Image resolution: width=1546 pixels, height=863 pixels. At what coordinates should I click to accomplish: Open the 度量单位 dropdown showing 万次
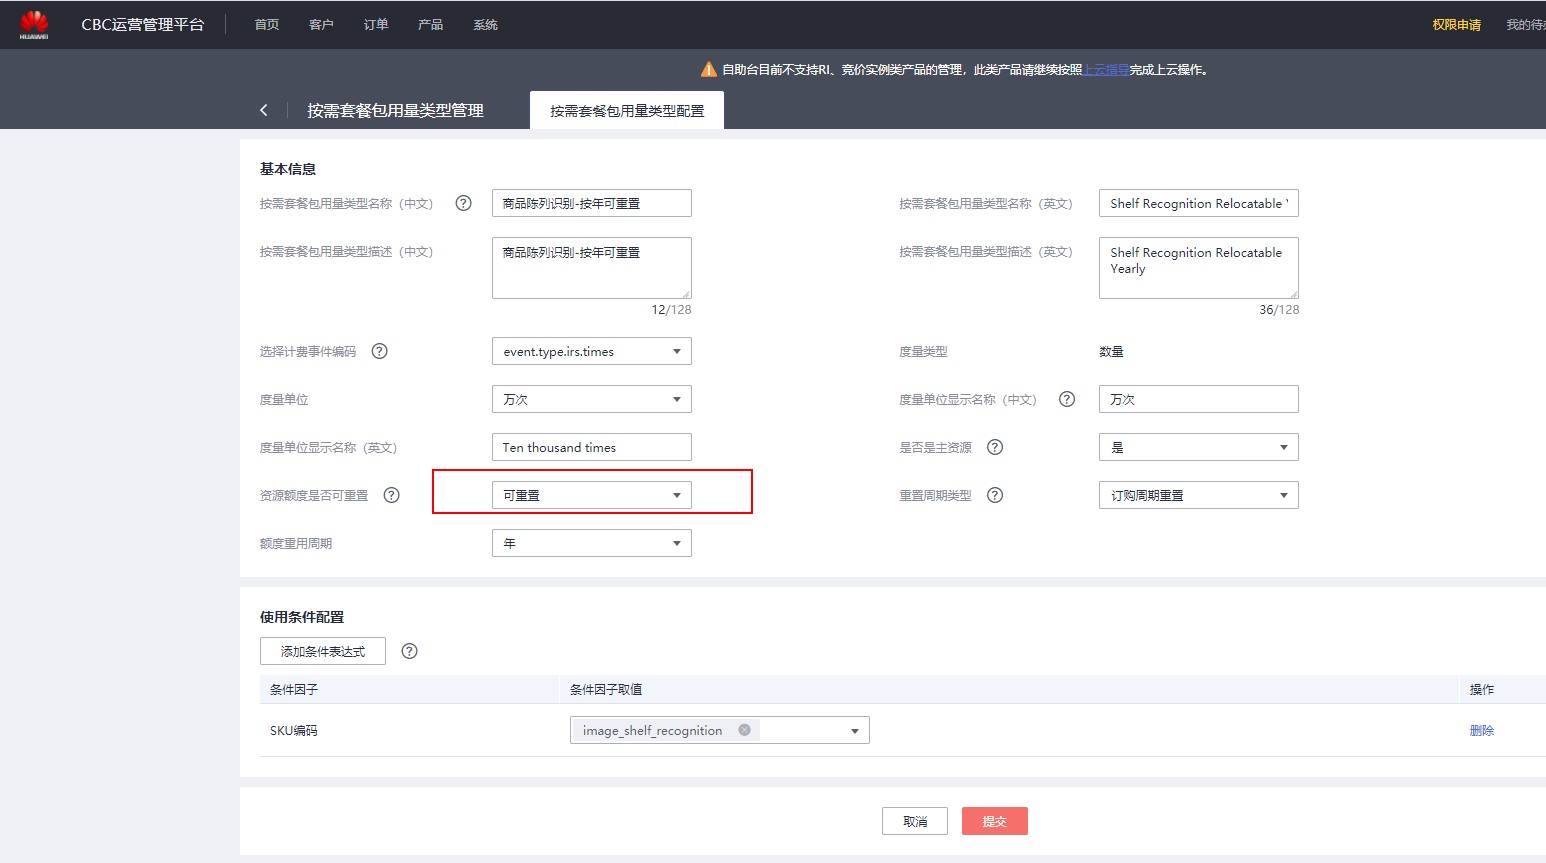point(592,399)
